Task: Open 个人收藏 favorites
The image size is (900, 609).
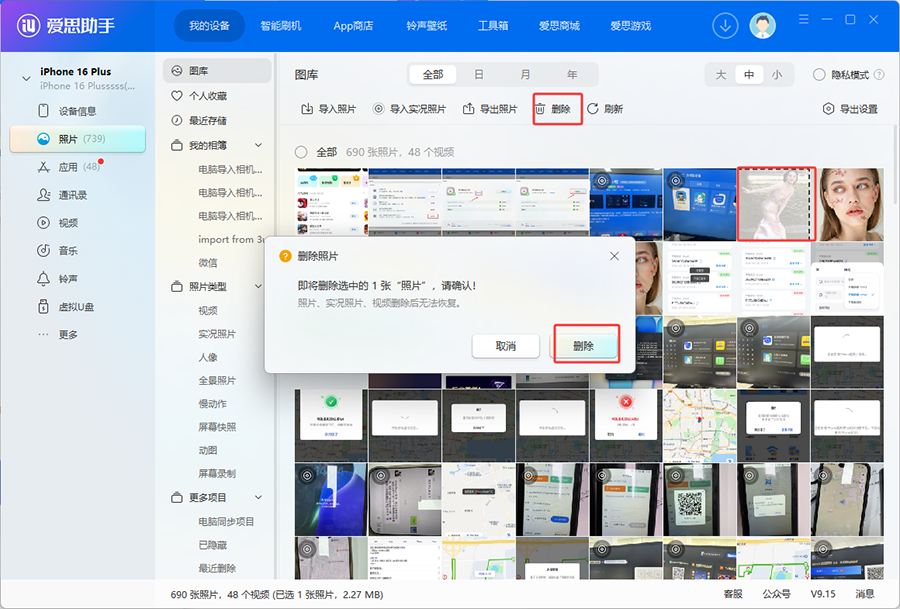Action: [199, 96]
